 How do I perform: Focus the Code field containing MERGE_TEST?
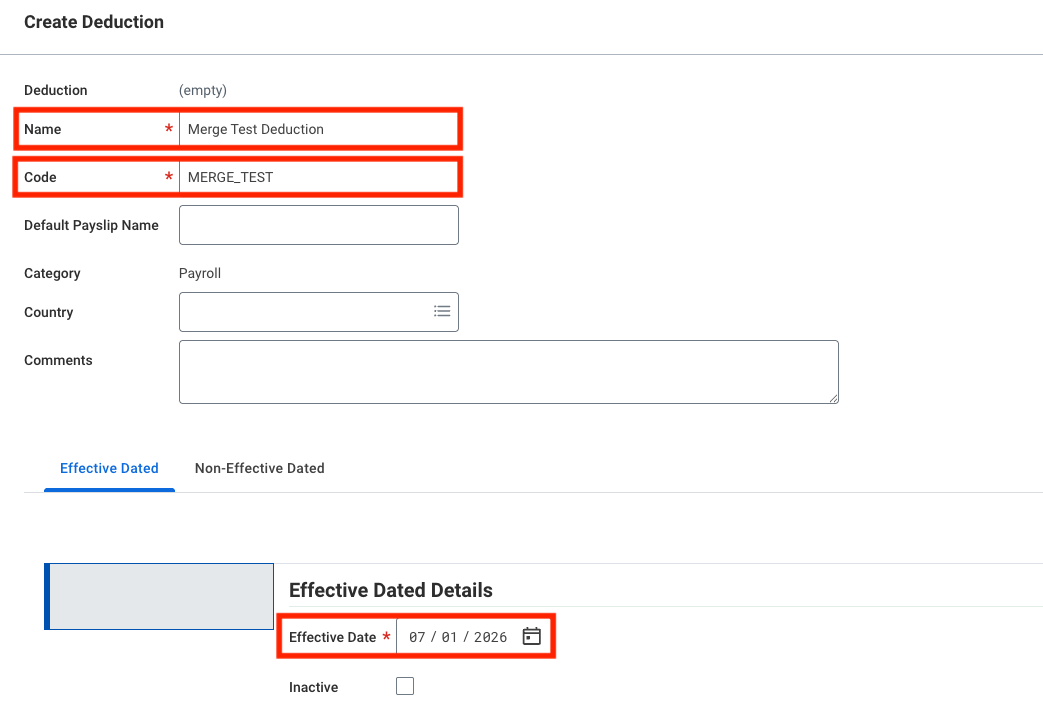(x=319, y=177)
